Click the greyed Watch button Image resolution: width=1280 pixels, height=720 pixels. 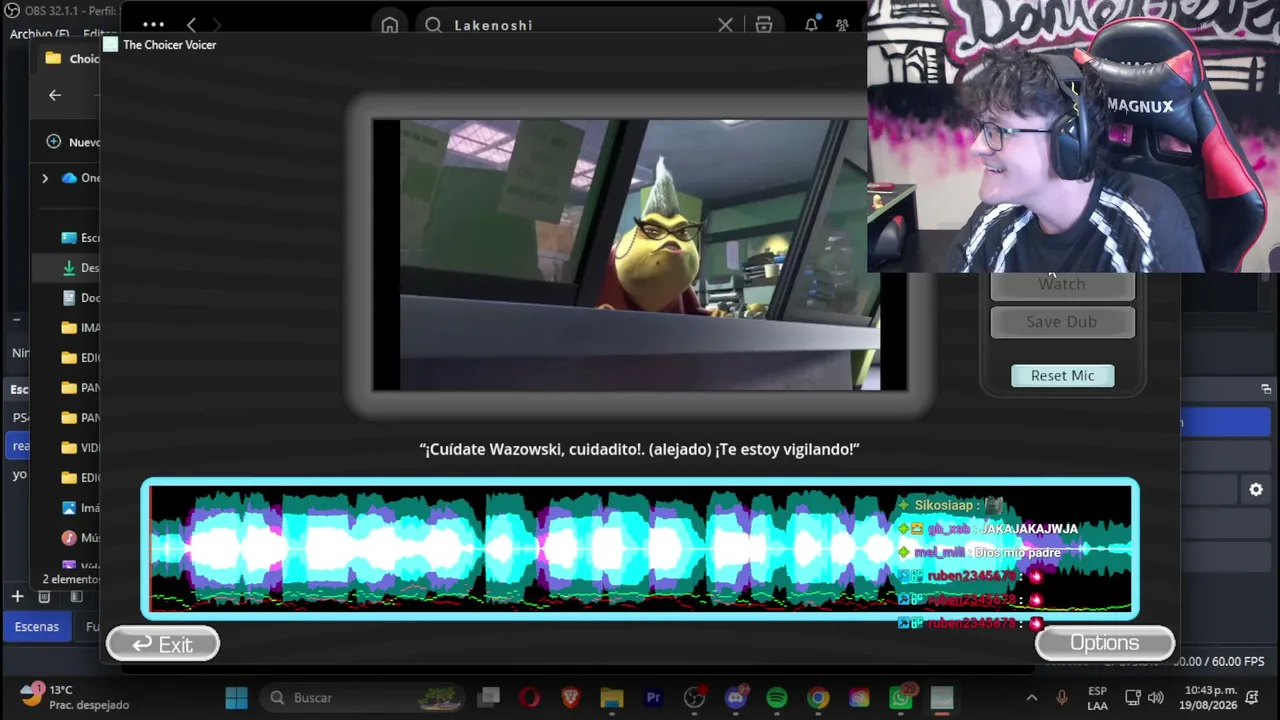coord(1062,285)
